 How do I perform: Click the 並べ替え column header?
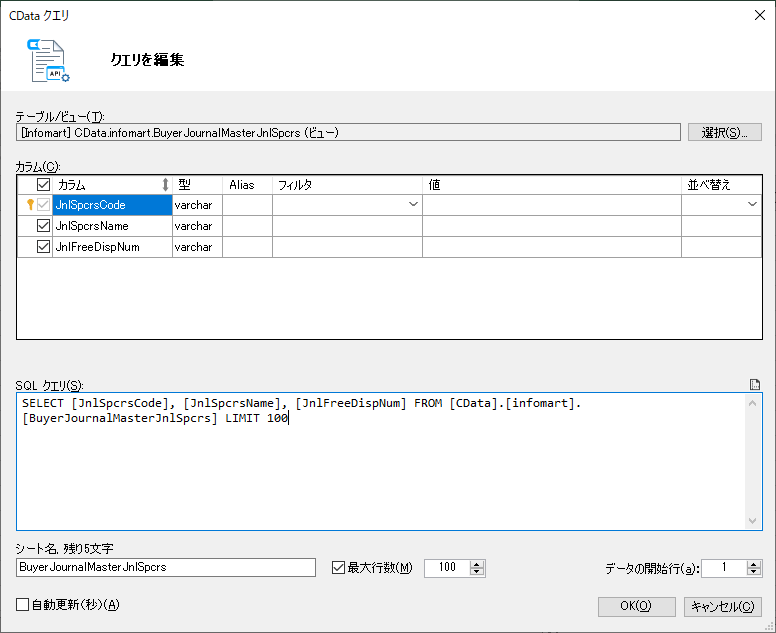pos(722,185)
